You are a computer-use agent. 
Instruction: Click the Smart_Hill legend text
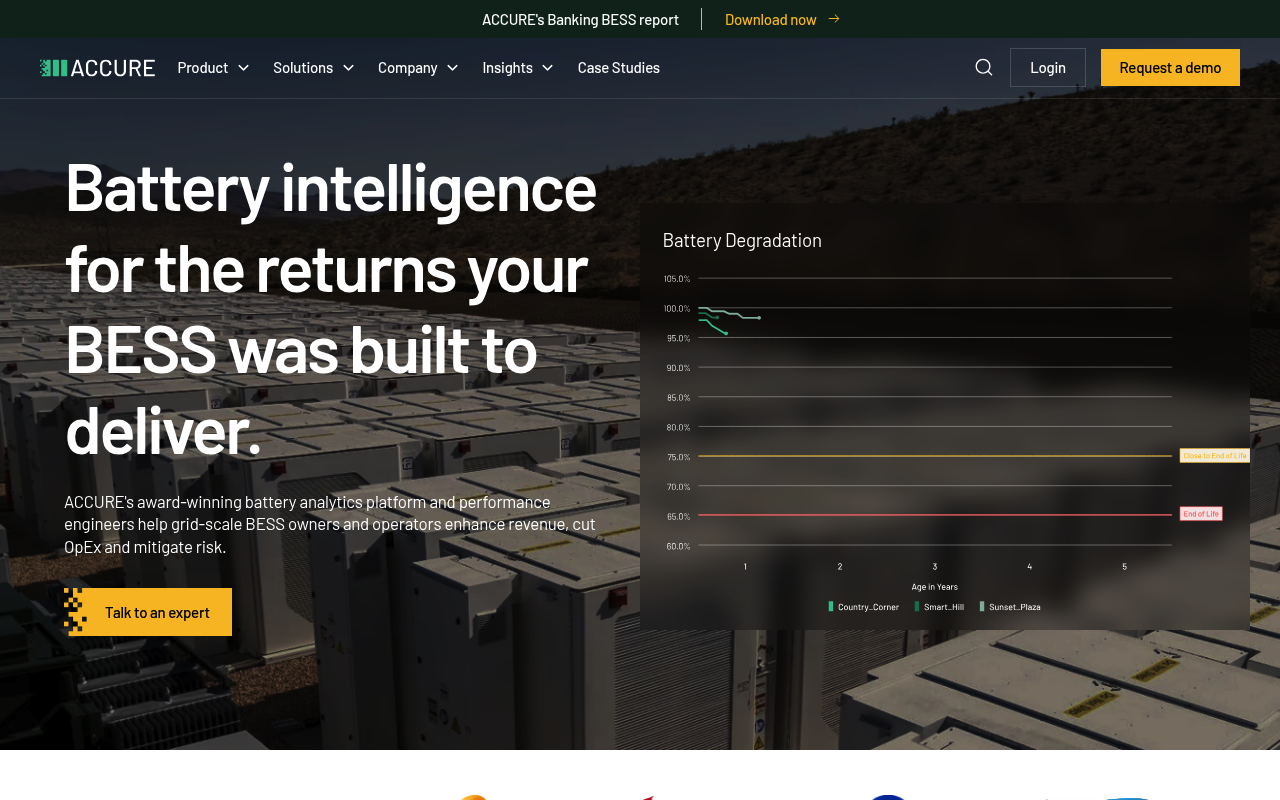click(944, 607)
